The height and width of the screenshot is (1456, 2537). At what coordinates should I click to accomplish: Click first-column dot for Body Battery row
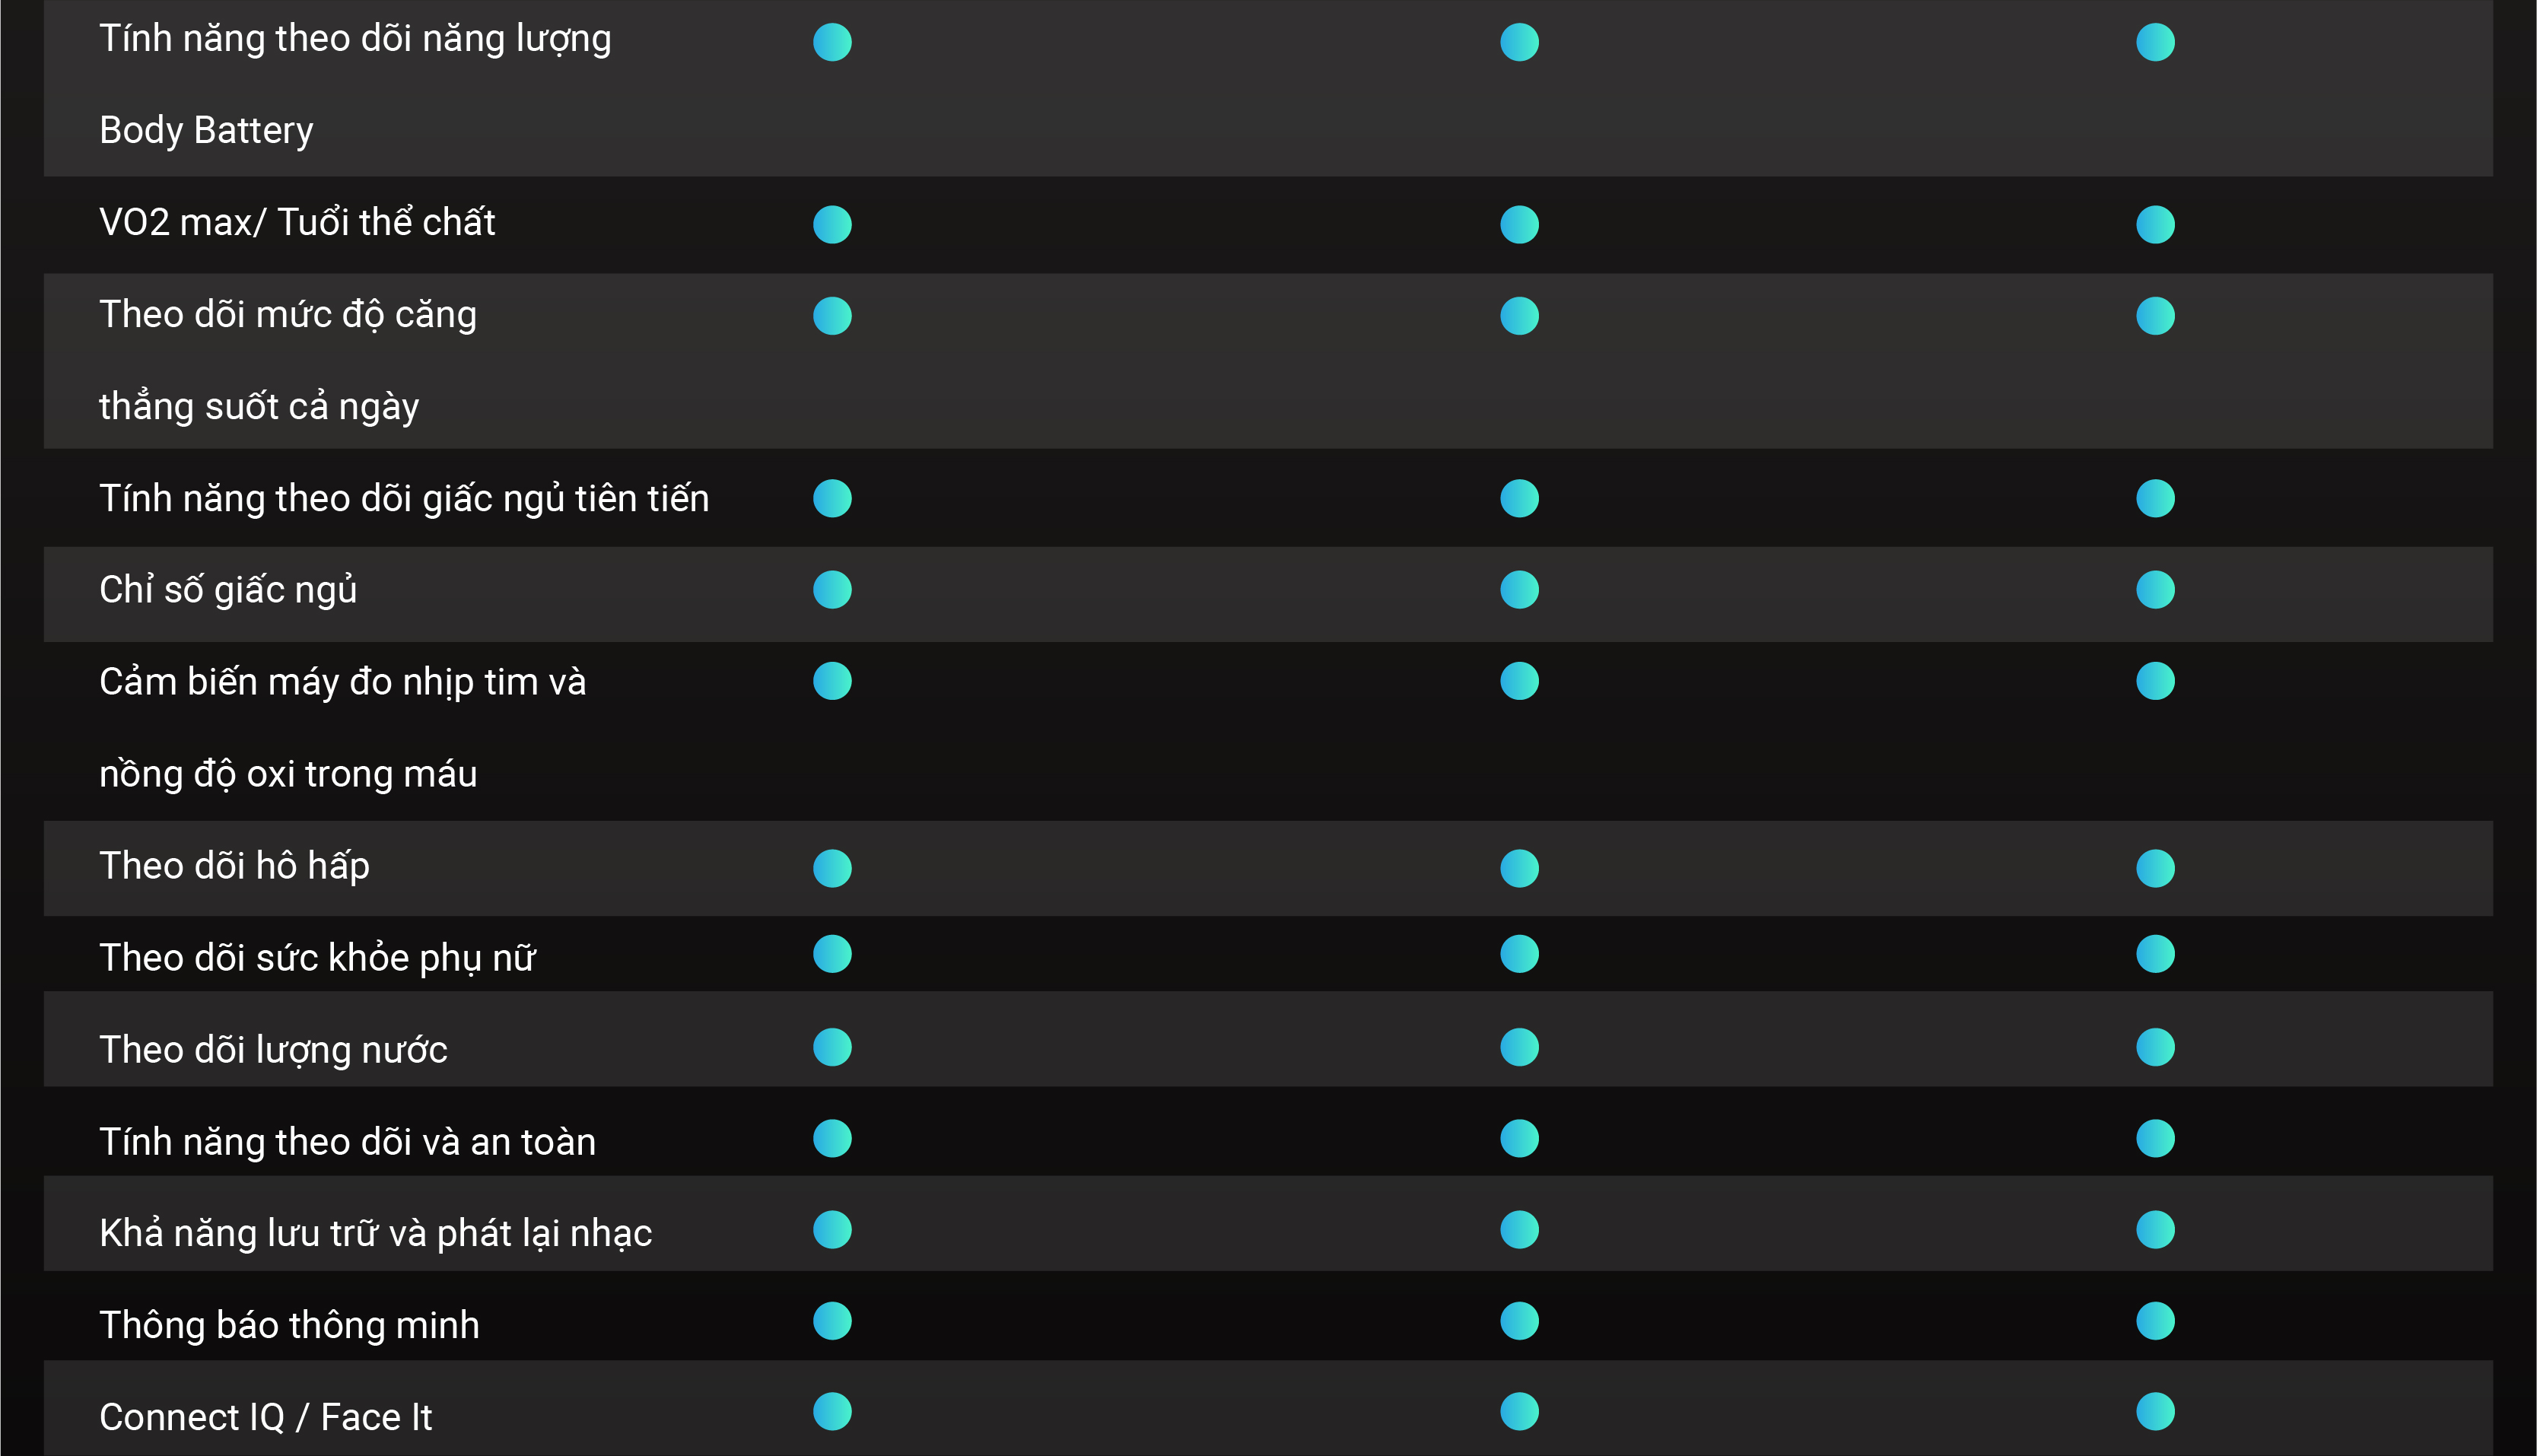click(x=832, y=42)
